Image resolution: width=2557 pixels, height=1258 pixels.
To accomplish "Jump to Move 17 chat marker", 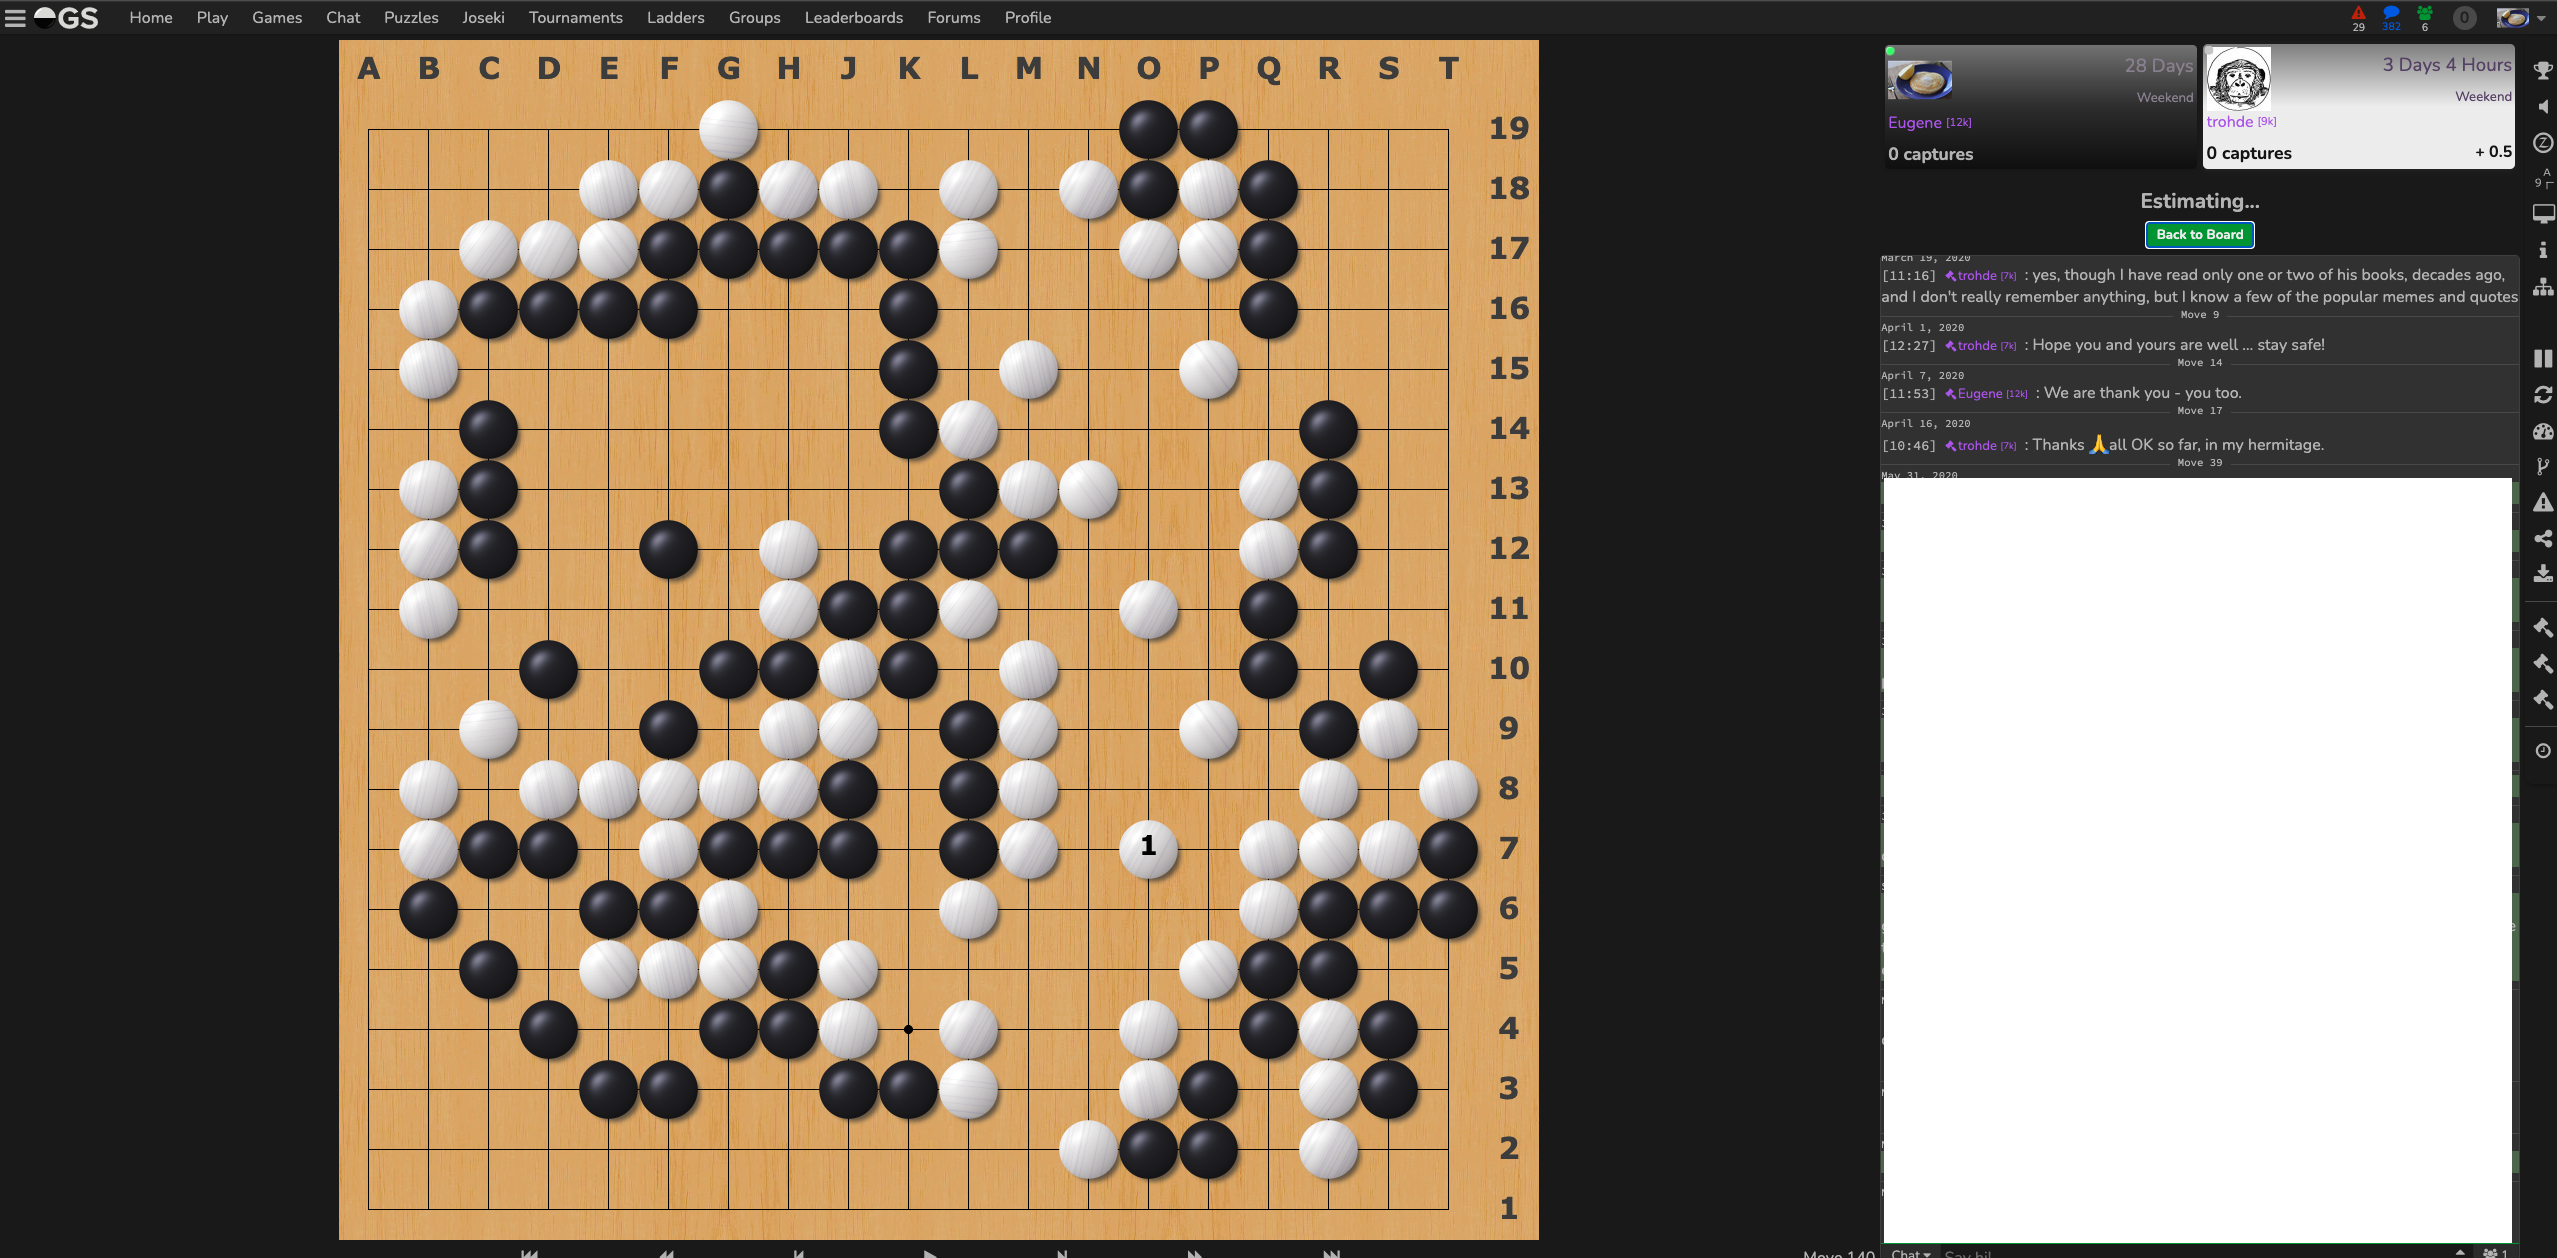I will pos(2199,410).
